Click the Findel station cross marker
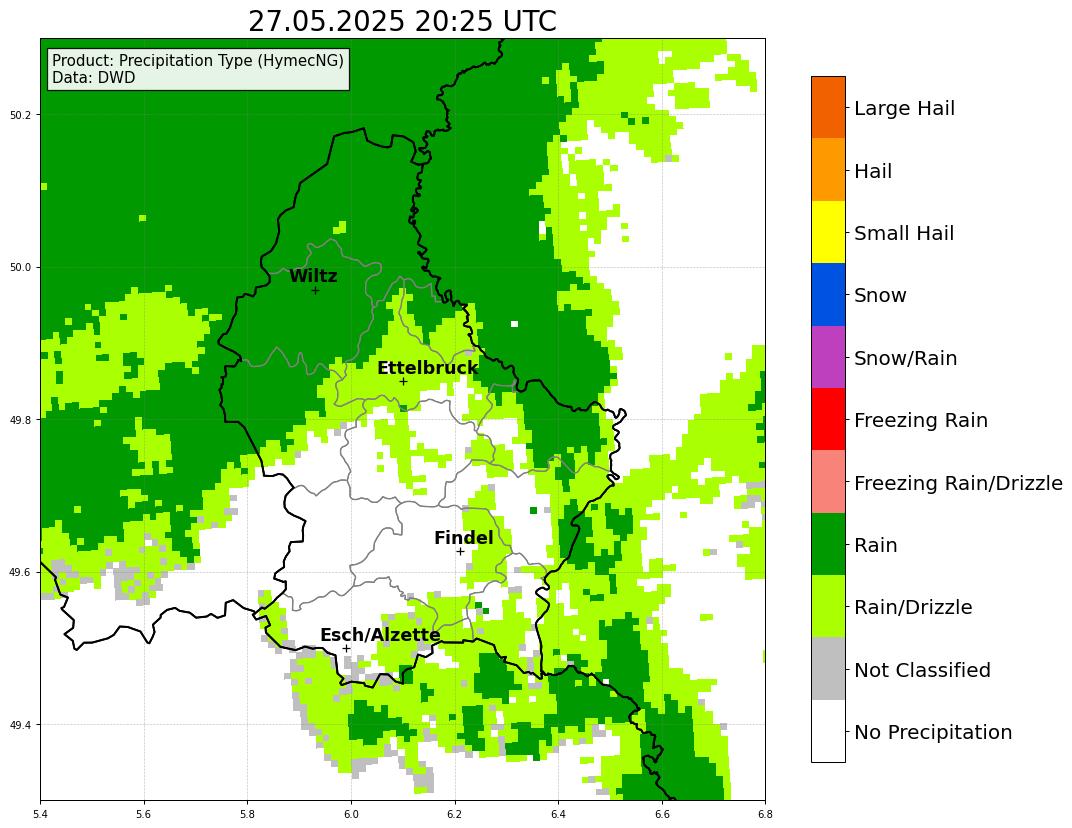The height and width of the screenshot is (828, 1072). [460, 551]
